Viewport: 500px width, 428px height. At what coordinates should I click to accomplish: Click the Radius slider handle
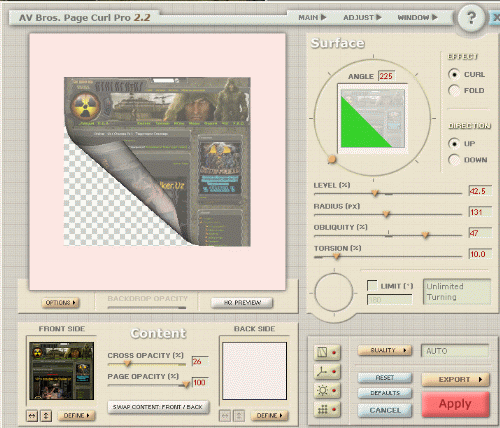386,214
